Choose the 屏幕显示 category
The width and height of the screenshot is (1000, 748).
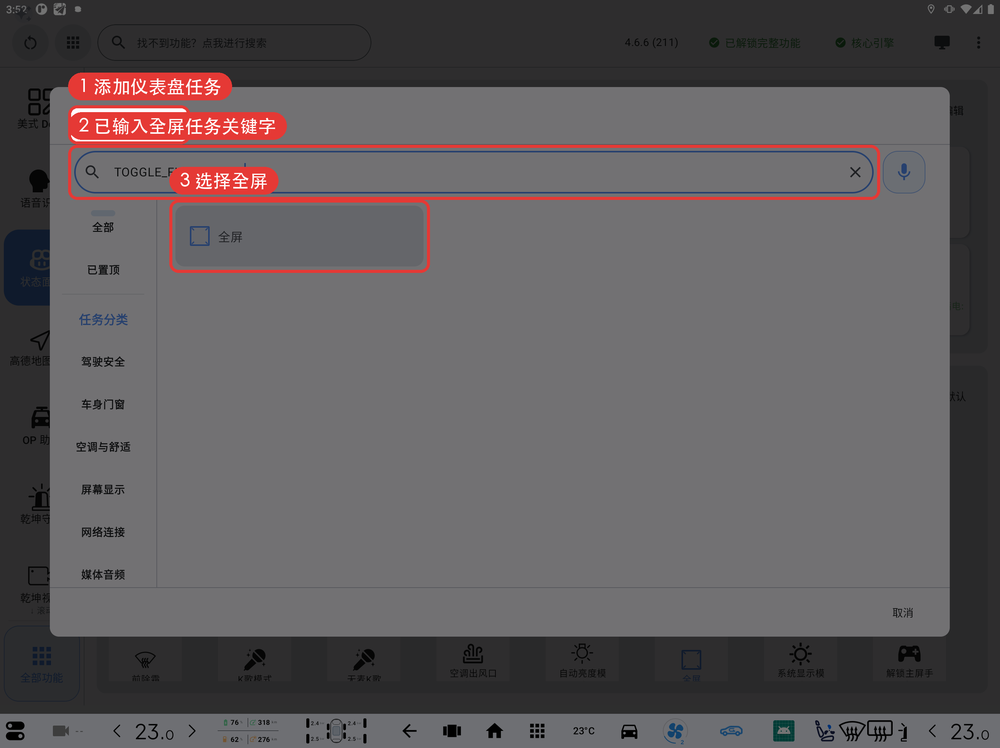coord(103,490)
